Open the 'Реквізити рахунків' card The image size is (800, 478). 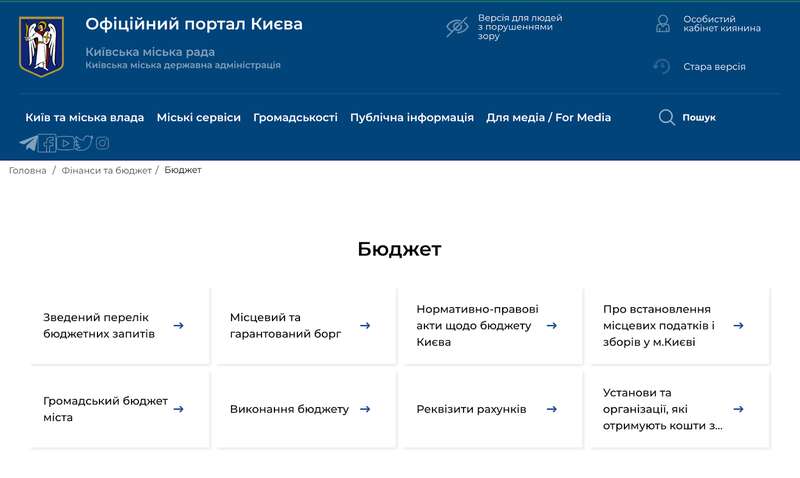(471, 409)
